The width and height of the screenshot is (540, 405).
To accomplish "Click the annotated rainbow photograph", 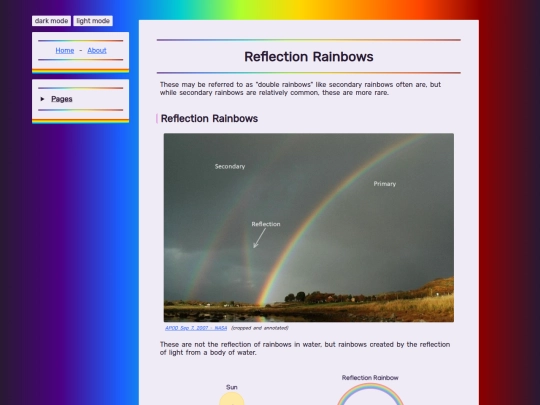I will tap(309, 228).
